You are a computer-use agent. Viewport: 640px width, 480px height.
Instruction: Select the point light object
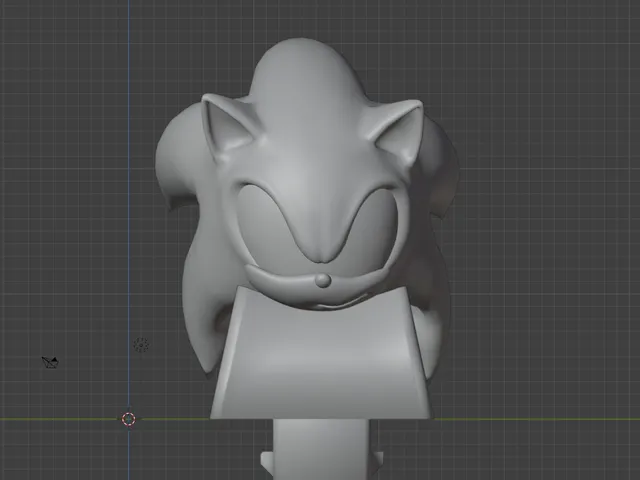coord(141,345)
